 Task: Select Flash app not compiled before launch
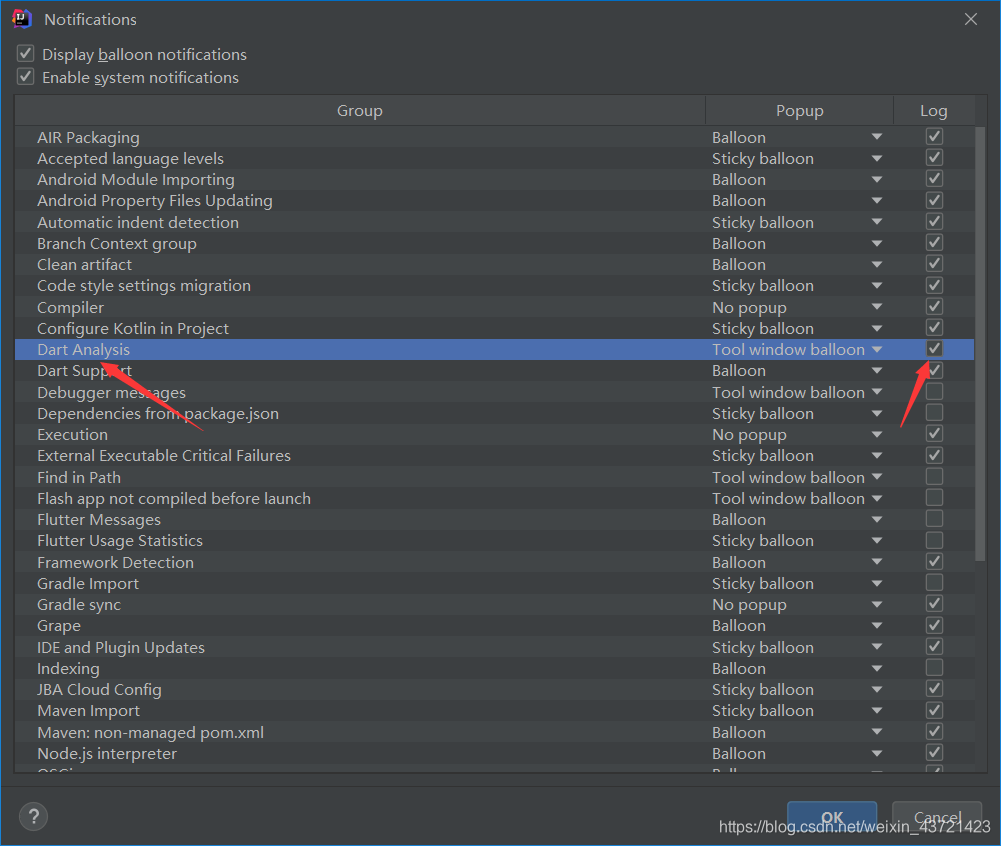point(494,498)
